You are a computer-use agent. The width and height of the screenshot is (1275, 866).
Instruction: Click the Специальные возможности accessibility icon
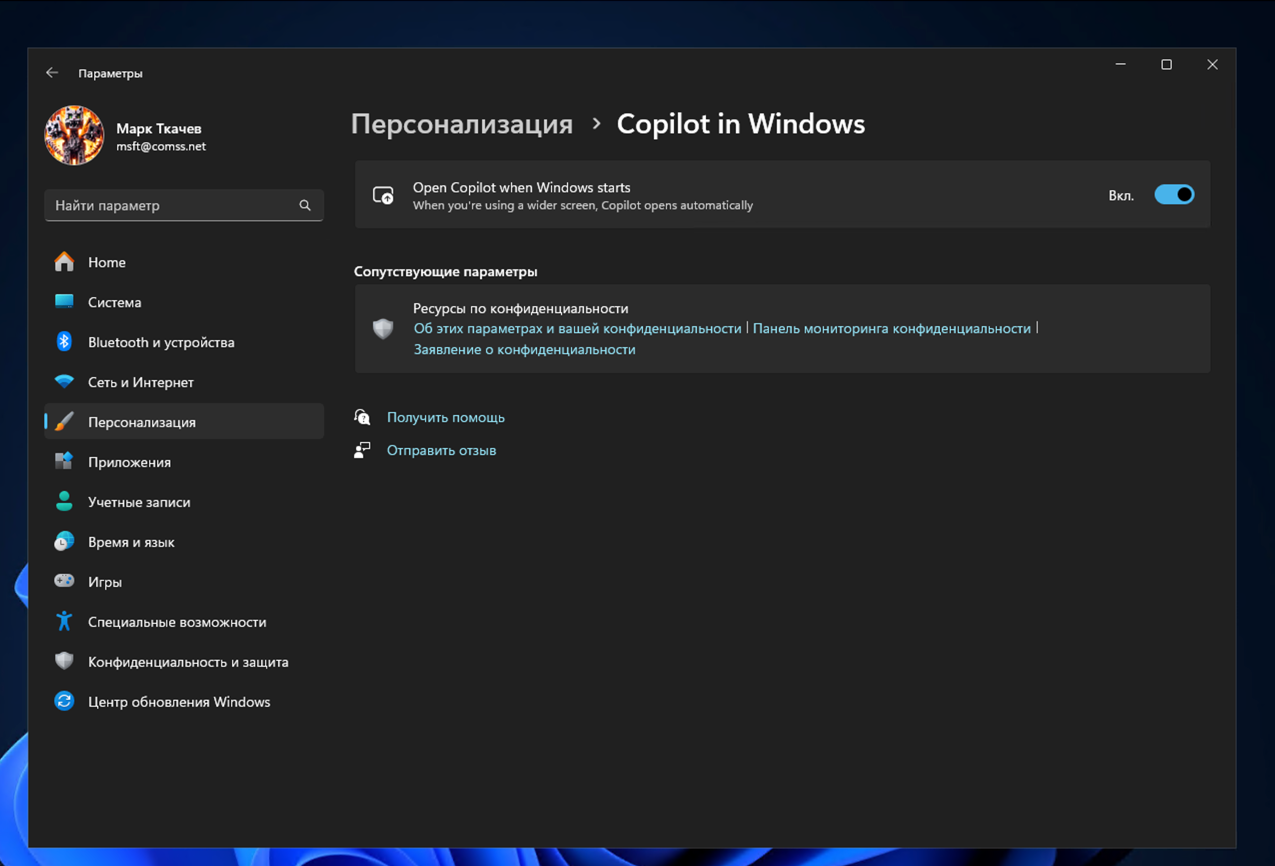[x=64, y=622]
